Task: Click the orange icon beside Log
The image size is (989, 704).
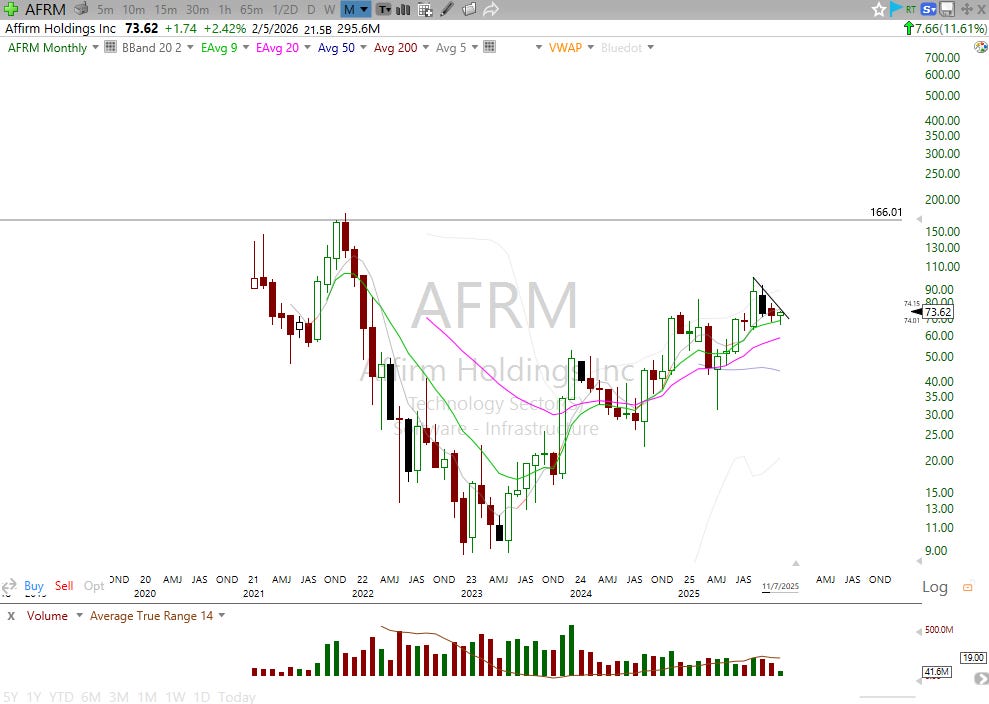Action: tap(967, 587)
